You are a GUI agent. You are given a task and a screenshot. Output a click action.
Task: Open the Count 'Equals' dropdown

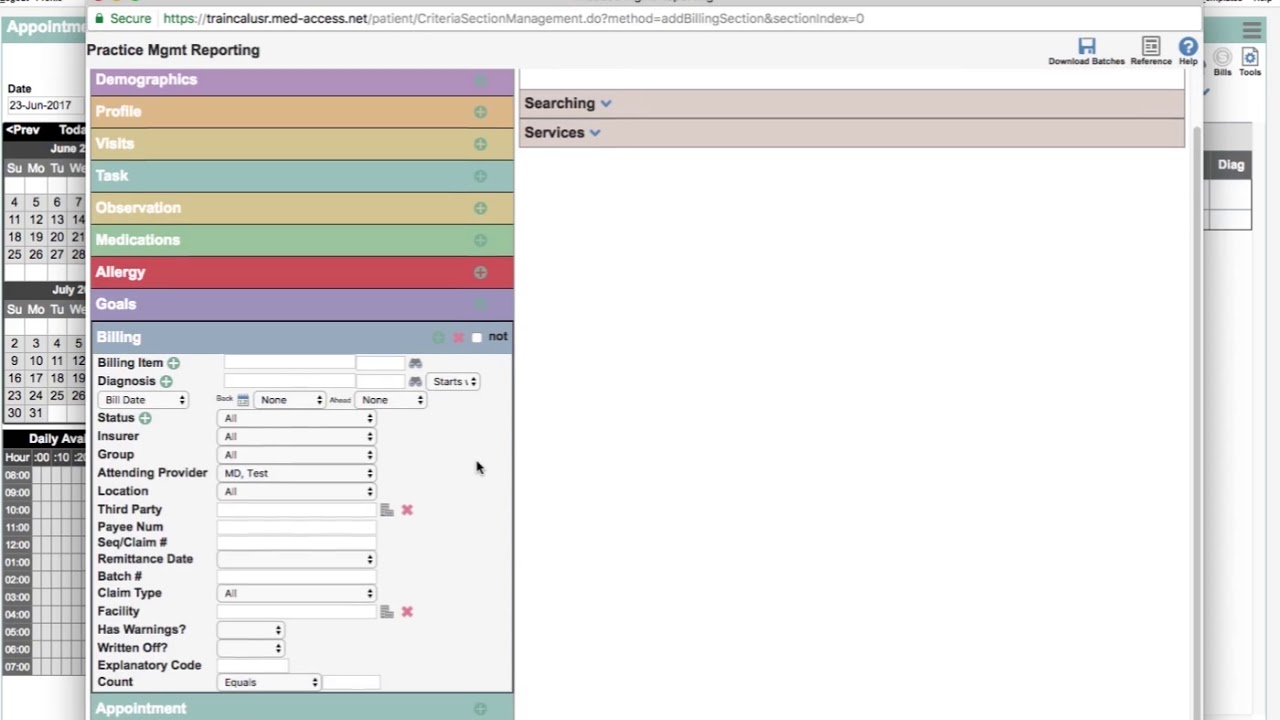[x=268, y=683]
